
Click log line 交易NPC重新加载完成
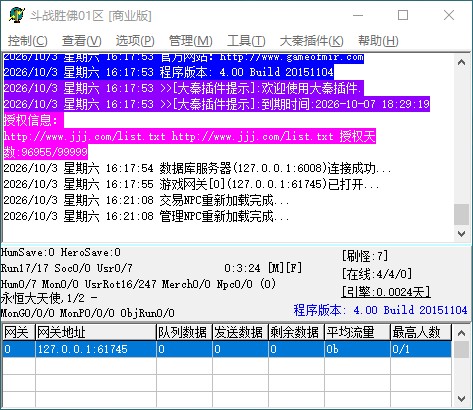pos(146,200)
